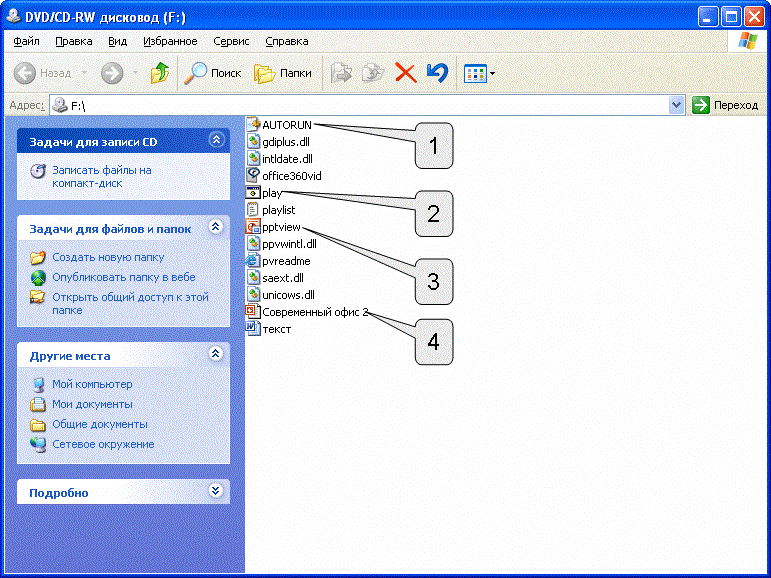Open the Forward history dropdown arrow

point(135,73)
